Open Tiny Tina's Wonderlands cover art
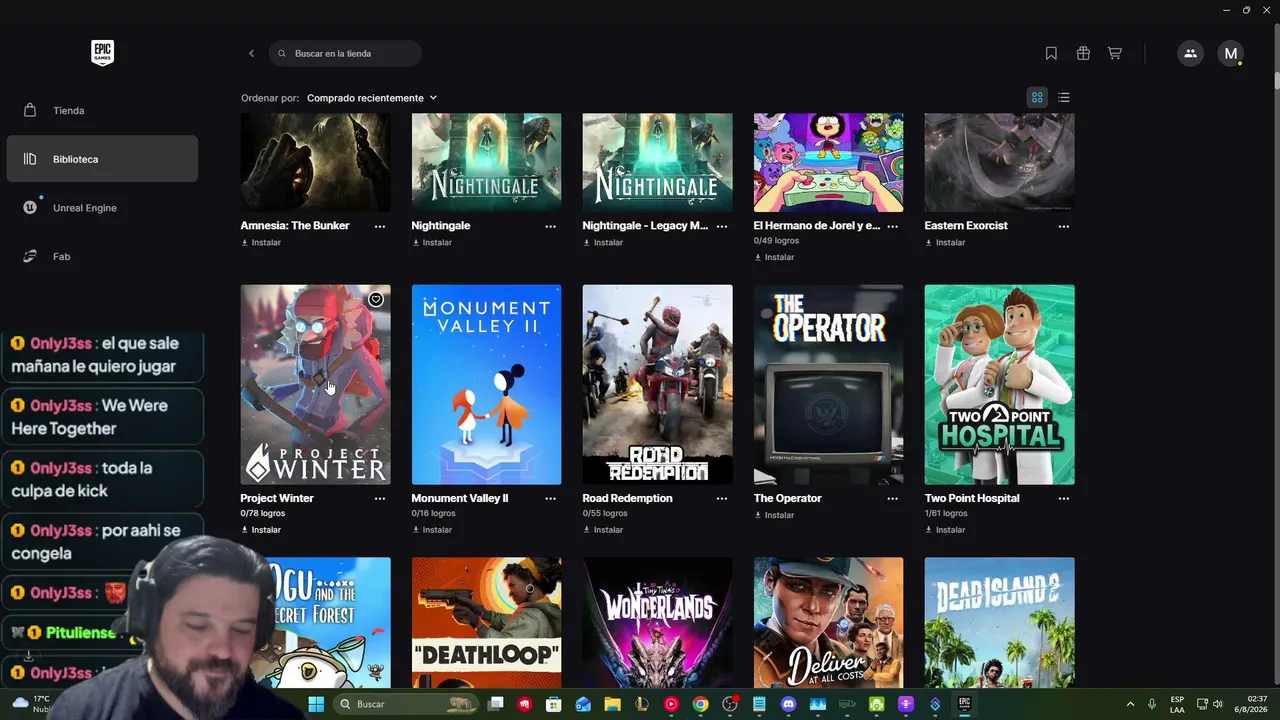 [657, 622]
